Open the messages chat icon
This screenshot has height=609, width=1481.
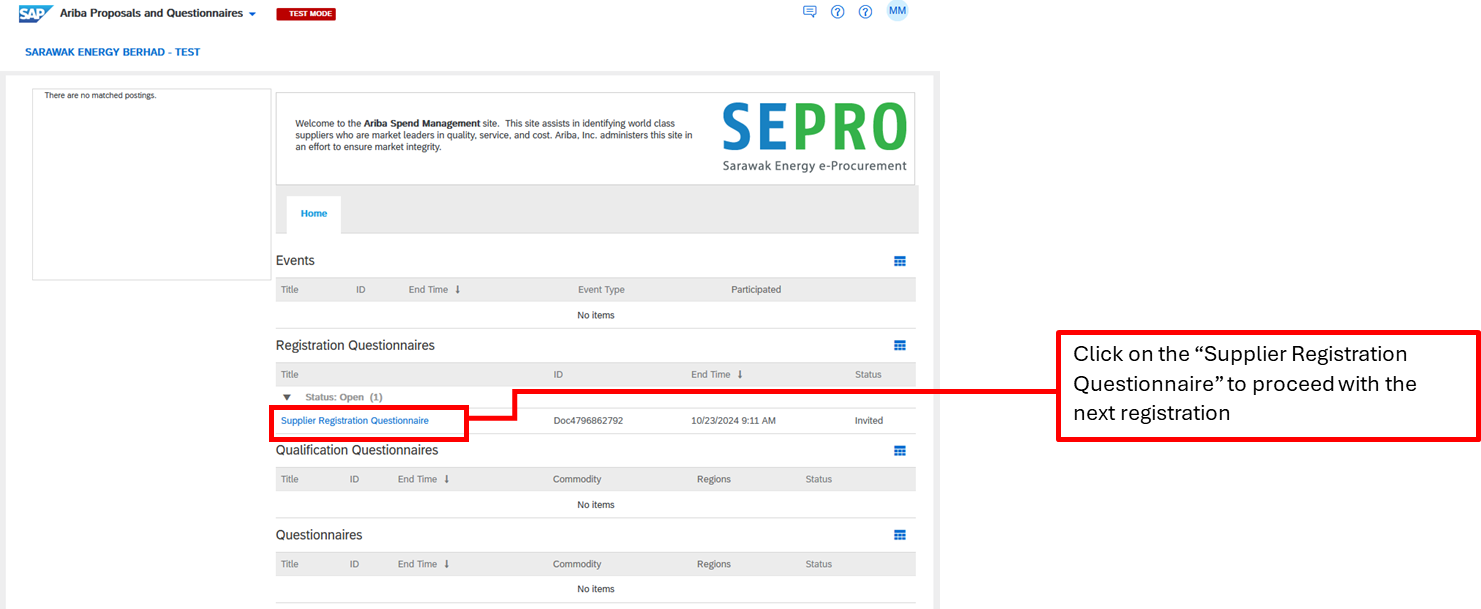point(810,12)
